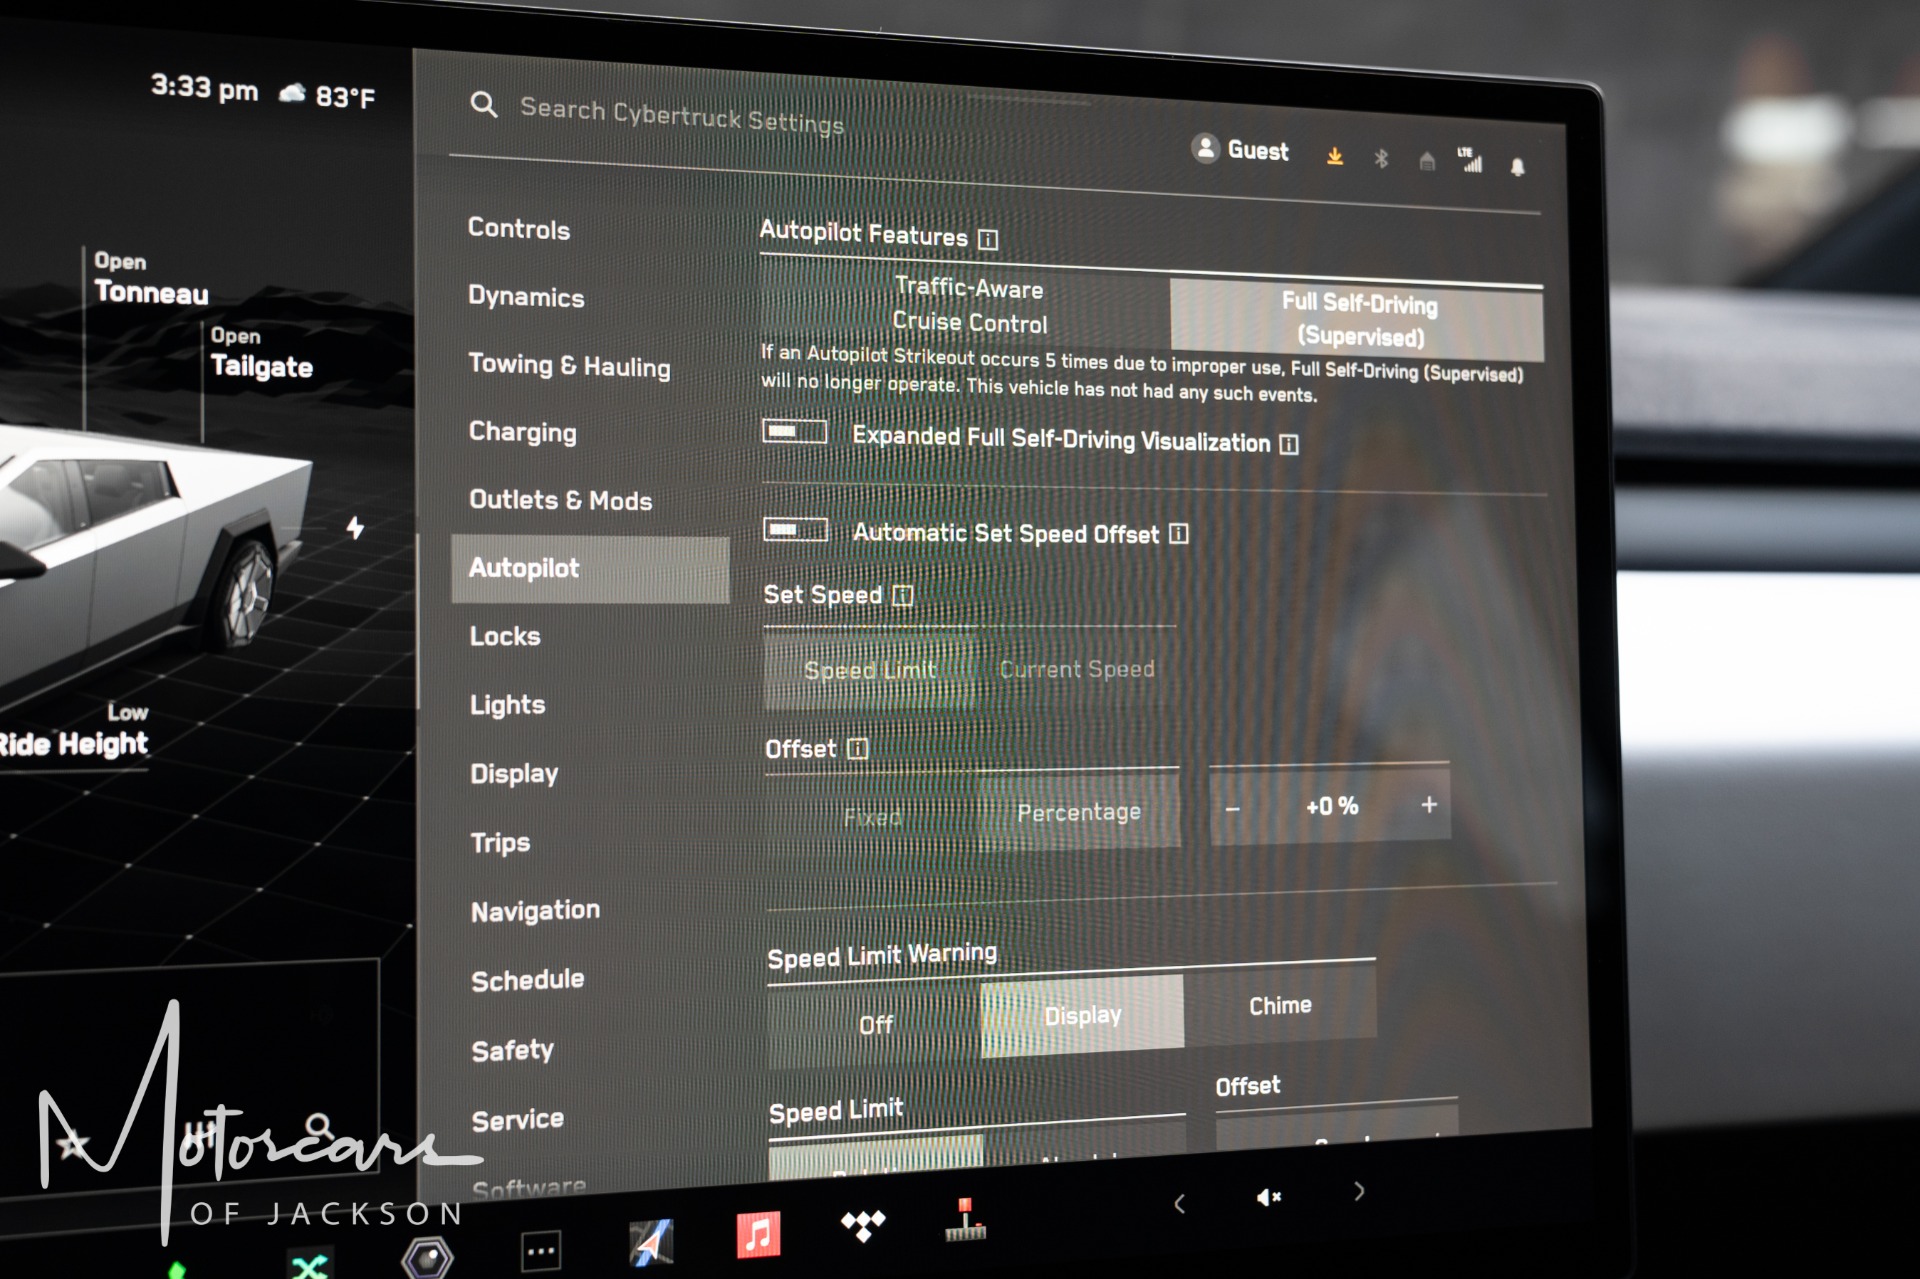
Task: Open Navigation settings menu
Action: [535, 911]
